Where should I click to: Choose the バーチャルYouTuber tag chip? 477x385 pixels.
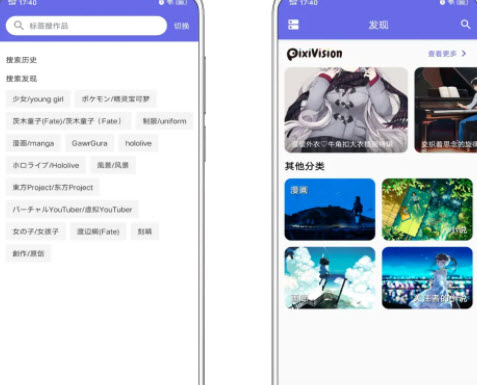coord(72,209)
